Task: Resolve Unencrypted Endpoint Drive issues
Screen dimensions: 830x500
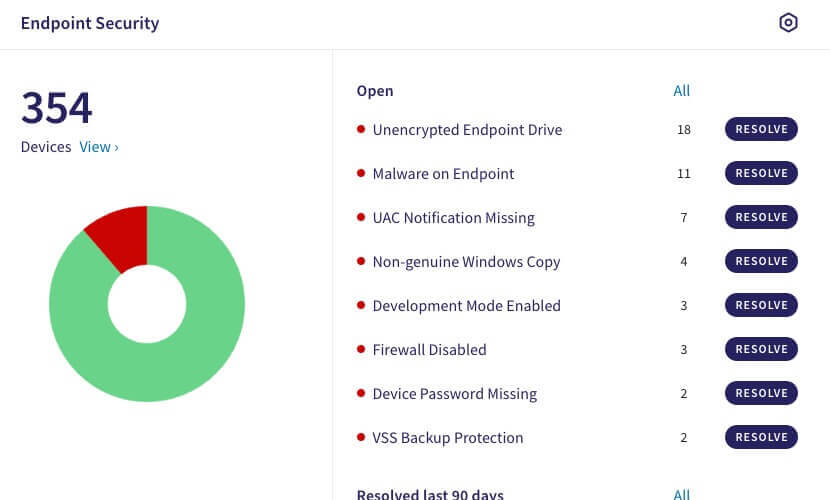Action: pyautogui.click(x=761, y=129)
